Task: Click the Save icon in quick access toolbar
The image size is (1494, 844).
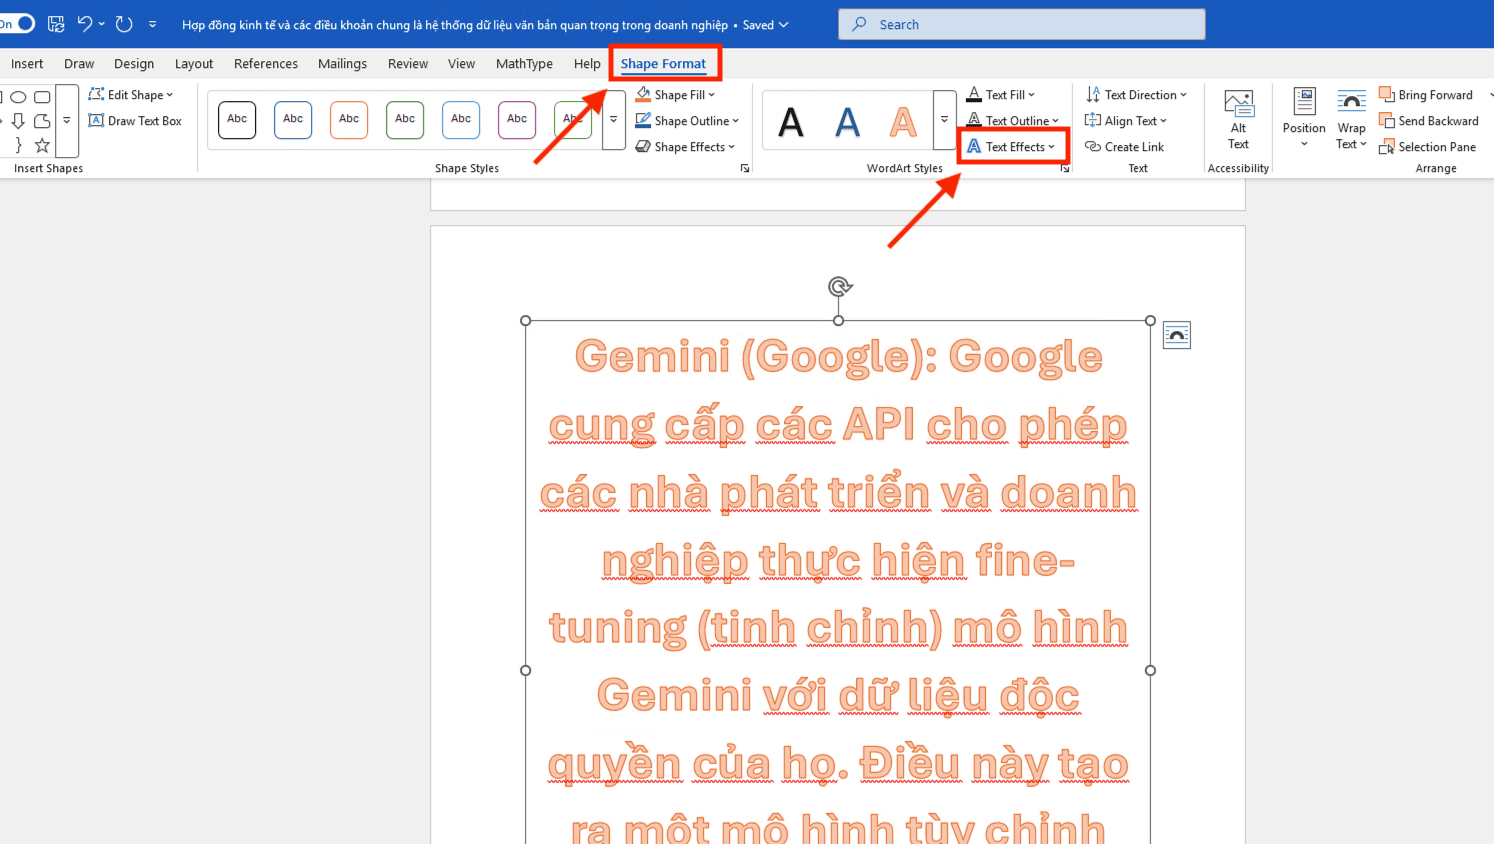Action: (x=56, y=24)
